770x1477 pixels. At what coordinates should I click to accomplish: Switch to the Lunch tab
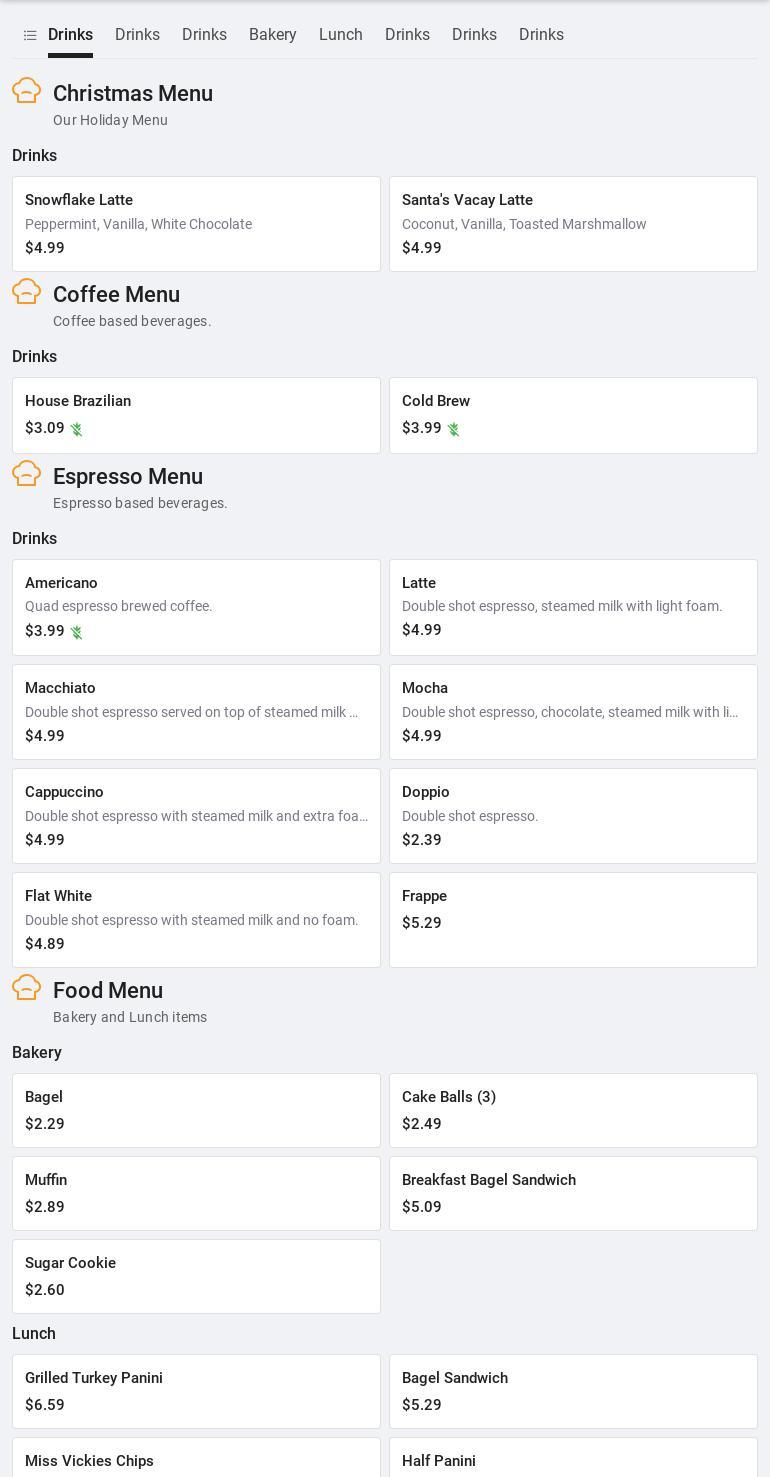coord(341,35)
